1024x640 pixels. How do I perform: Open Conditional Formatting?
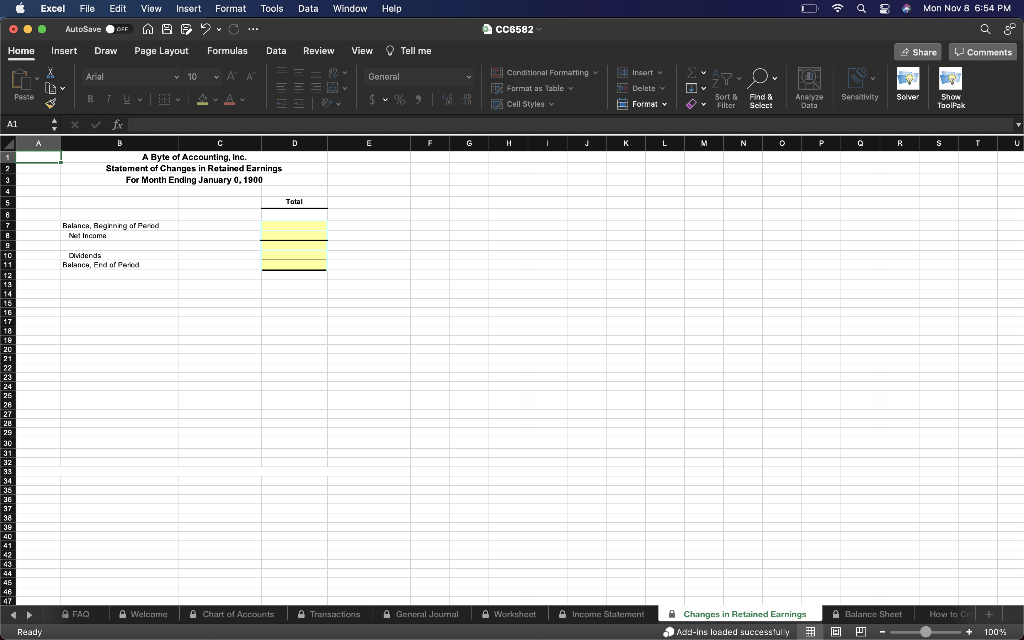pyautogui.click(x=544, y=72)
